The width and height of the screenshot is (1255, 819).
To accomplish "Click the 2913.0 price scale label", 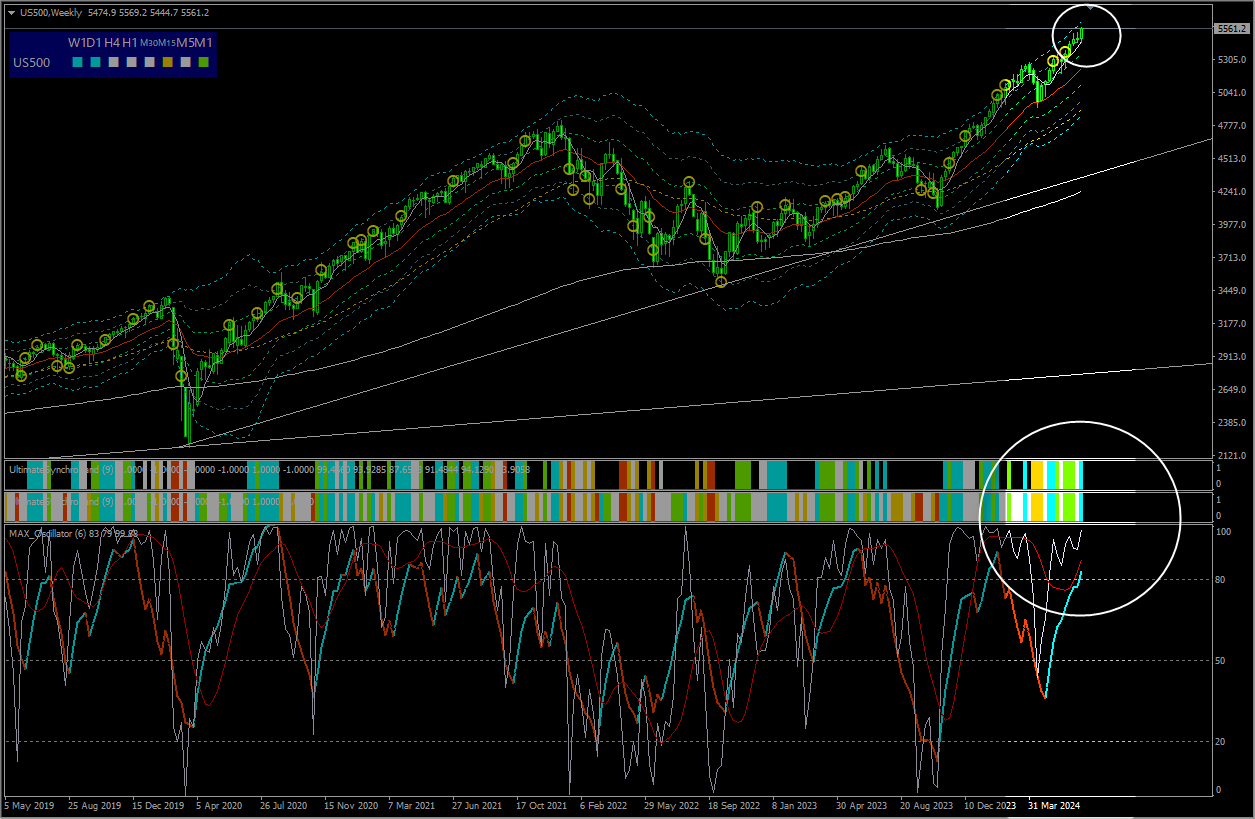I will (1230, 357).
